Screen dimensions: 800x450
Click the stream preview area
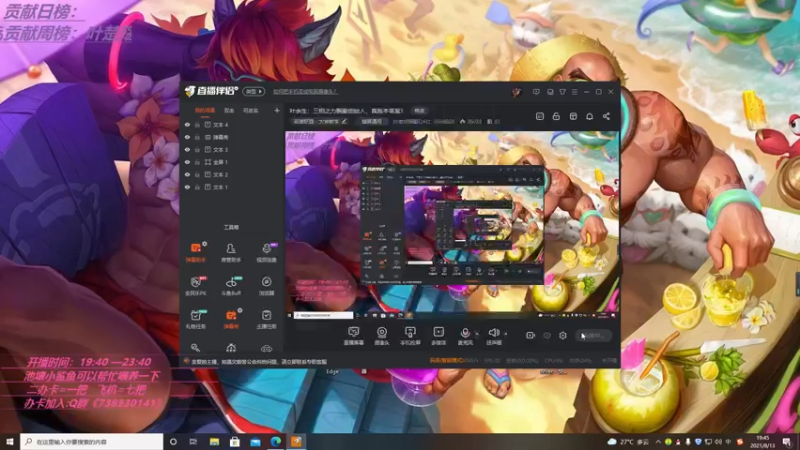point(452,226)
